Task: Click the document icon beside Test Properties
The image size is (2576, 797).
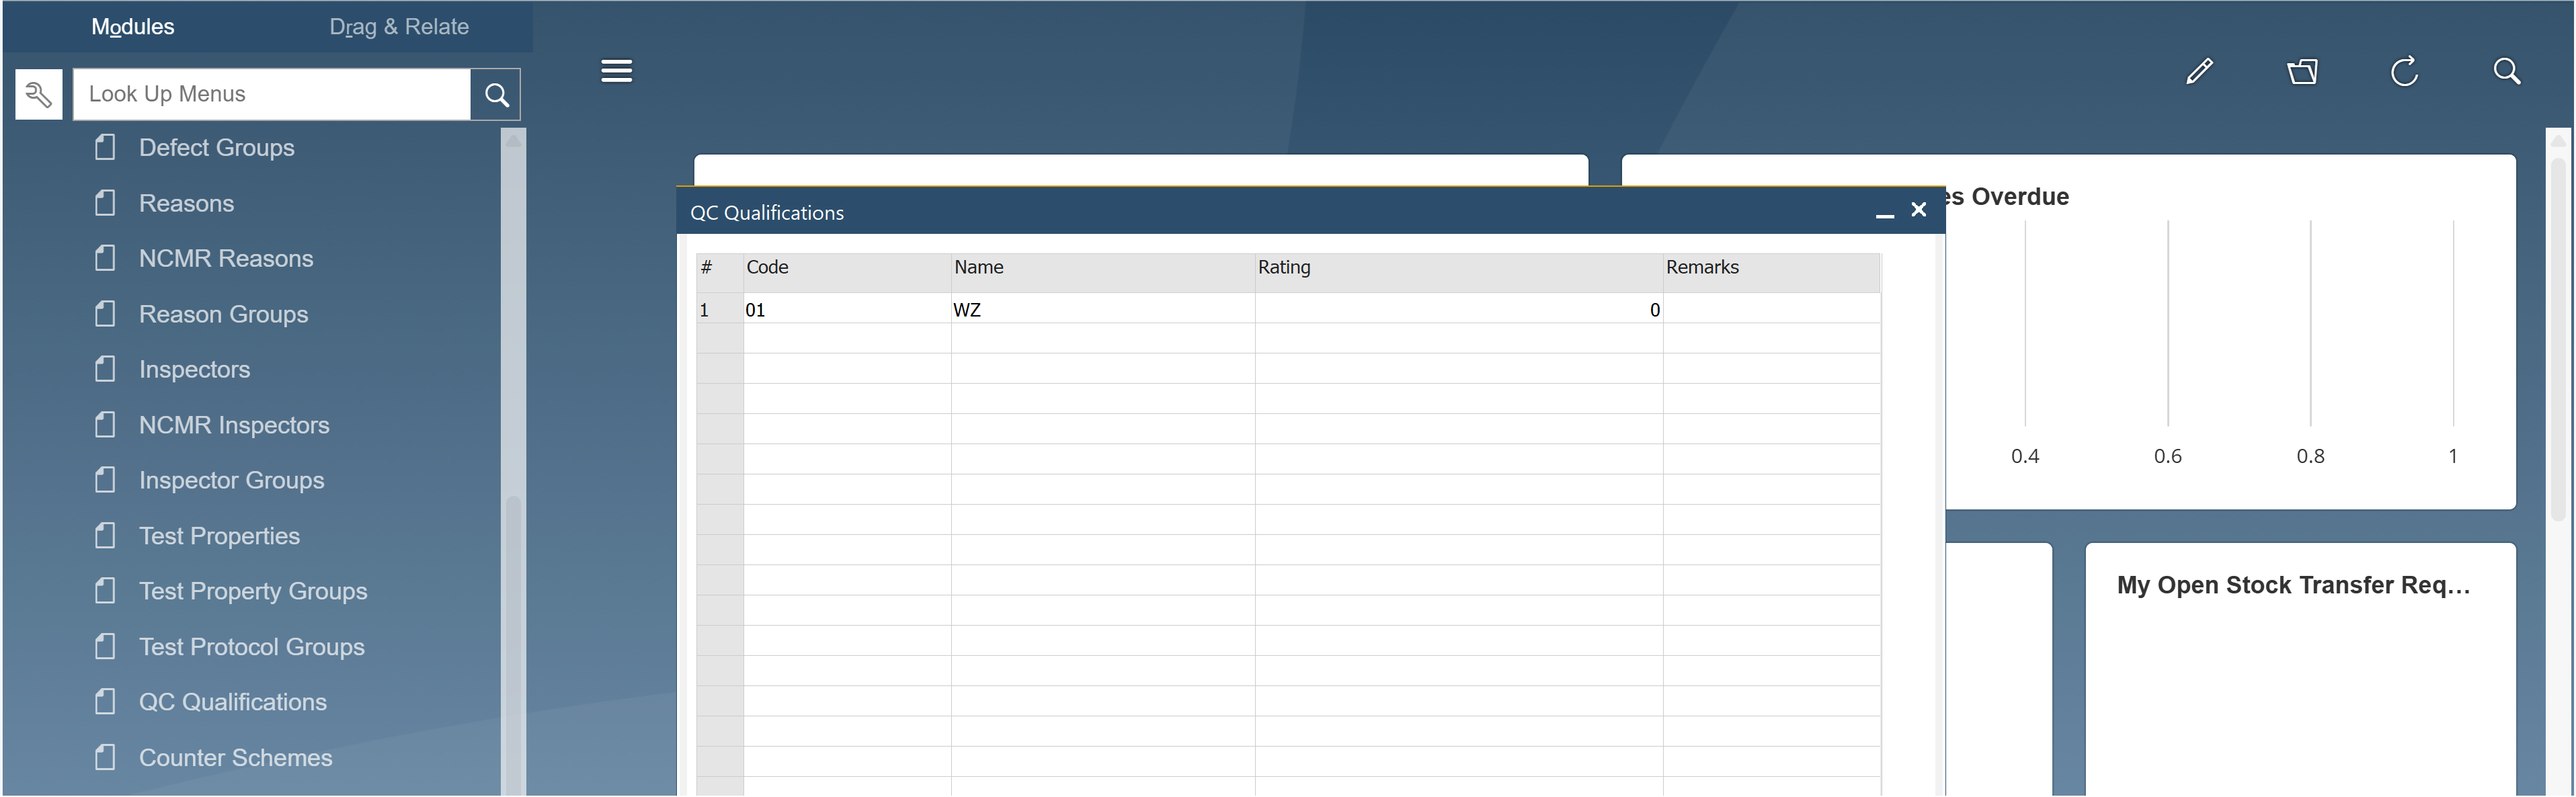Action: tap(105, 536)
